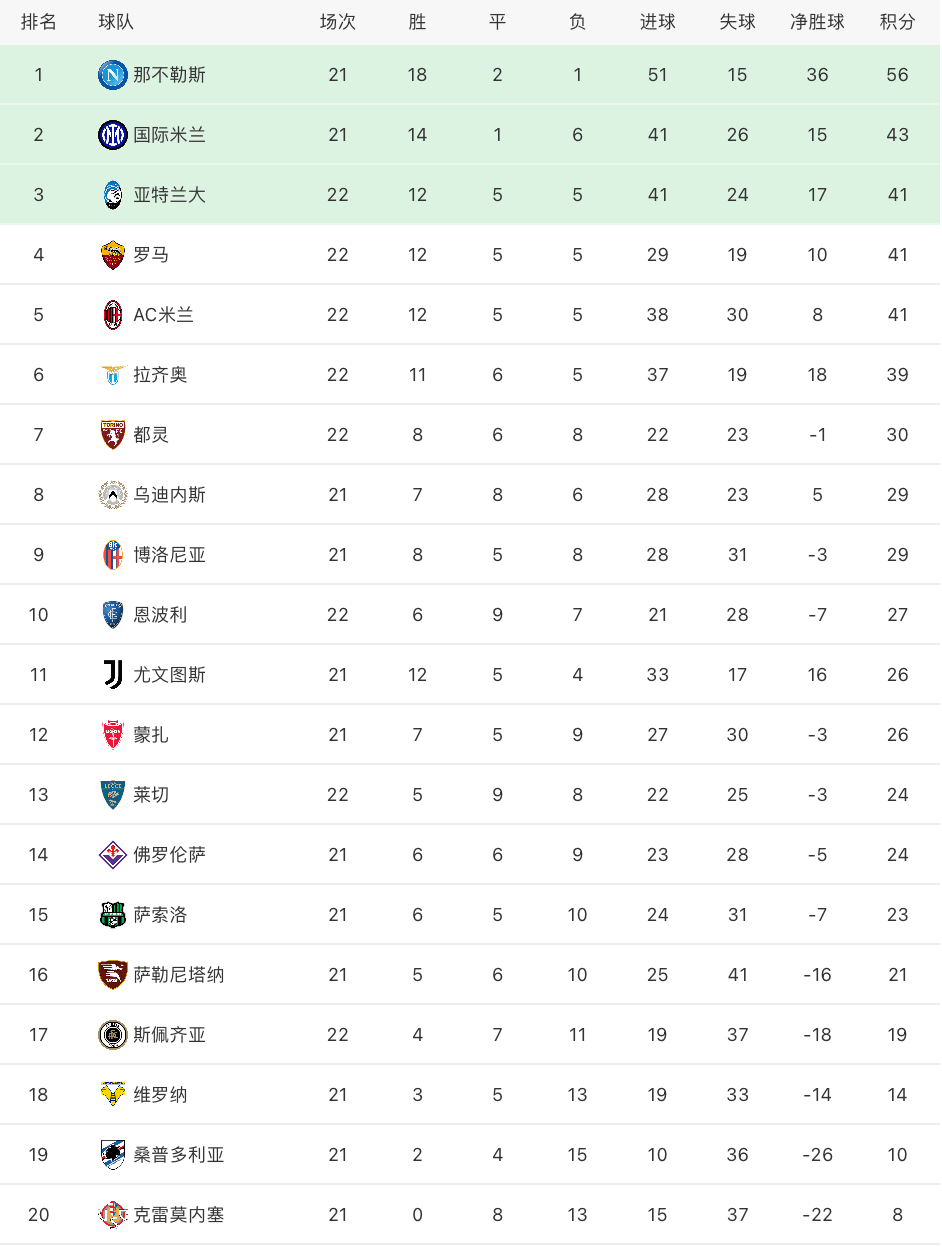Click the 排名 ranking column header
Image resolution: width=942 pixels, height=1246 pixels.
pyautogui.click(x=38, y=22)
